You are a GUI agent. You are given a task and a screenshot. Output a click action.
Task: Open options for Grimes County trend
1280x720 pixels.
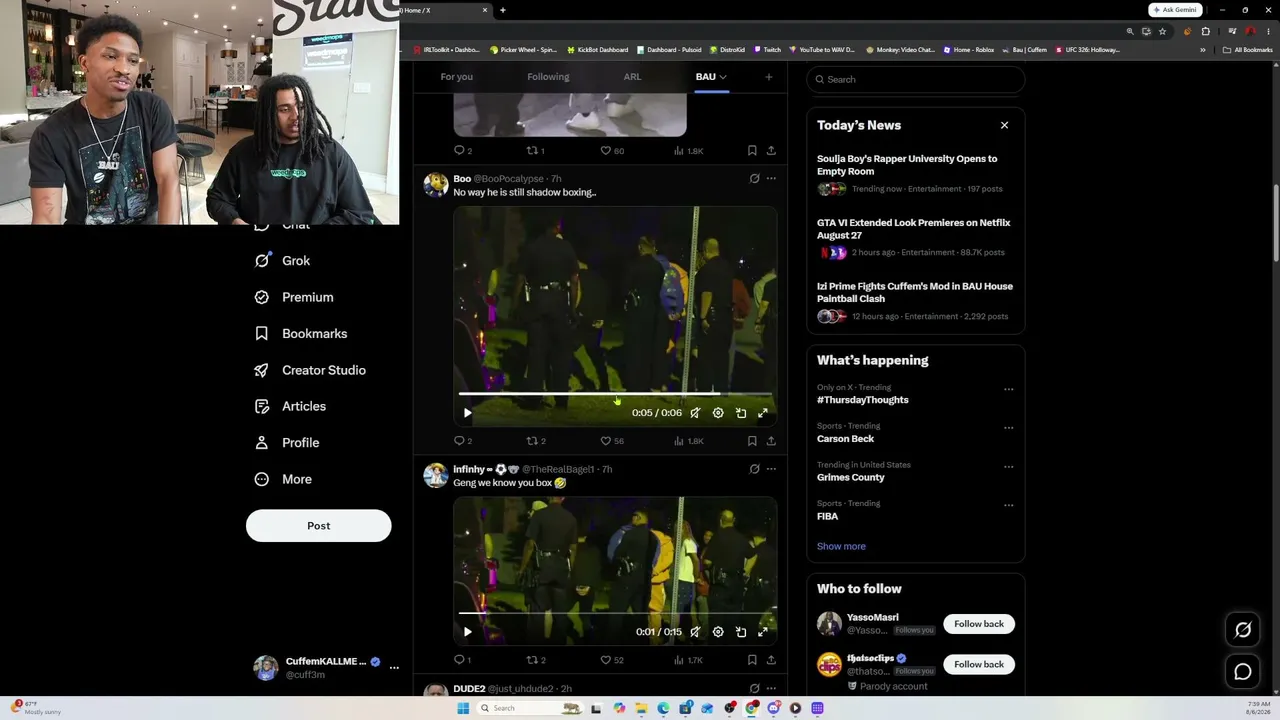point(1008,467)
